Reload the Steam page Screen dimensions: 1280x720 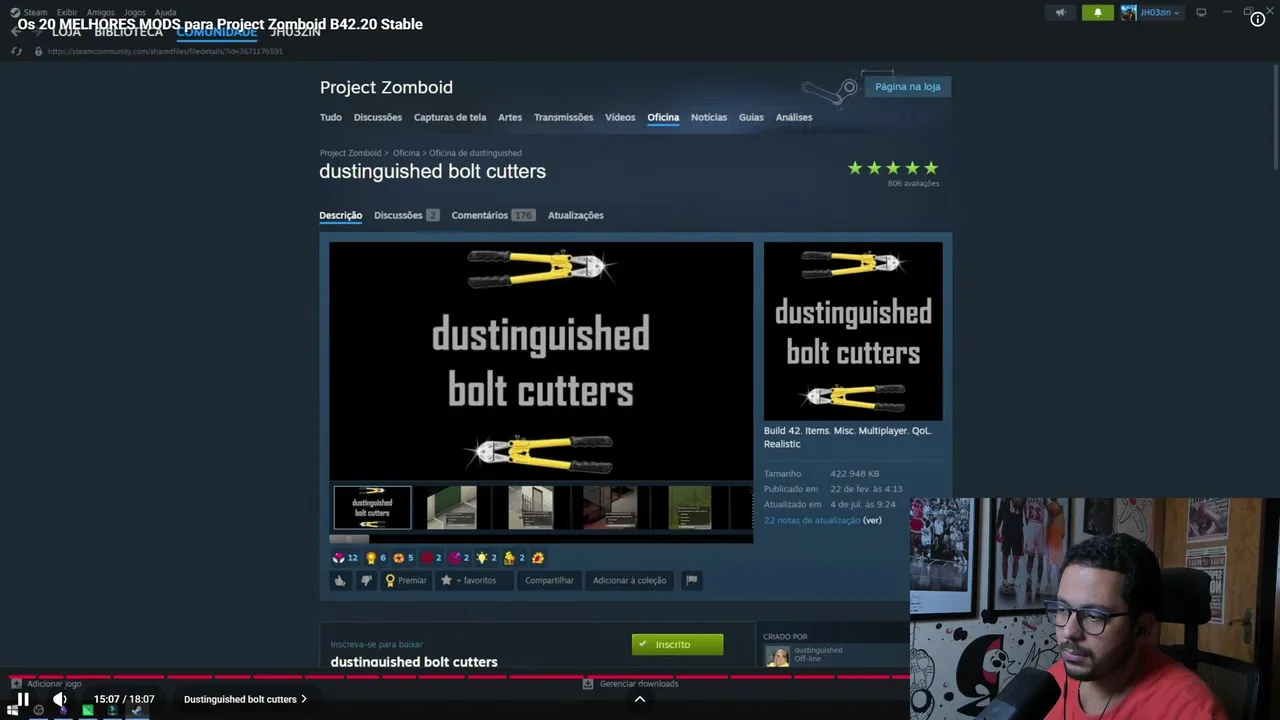point(18,51)
